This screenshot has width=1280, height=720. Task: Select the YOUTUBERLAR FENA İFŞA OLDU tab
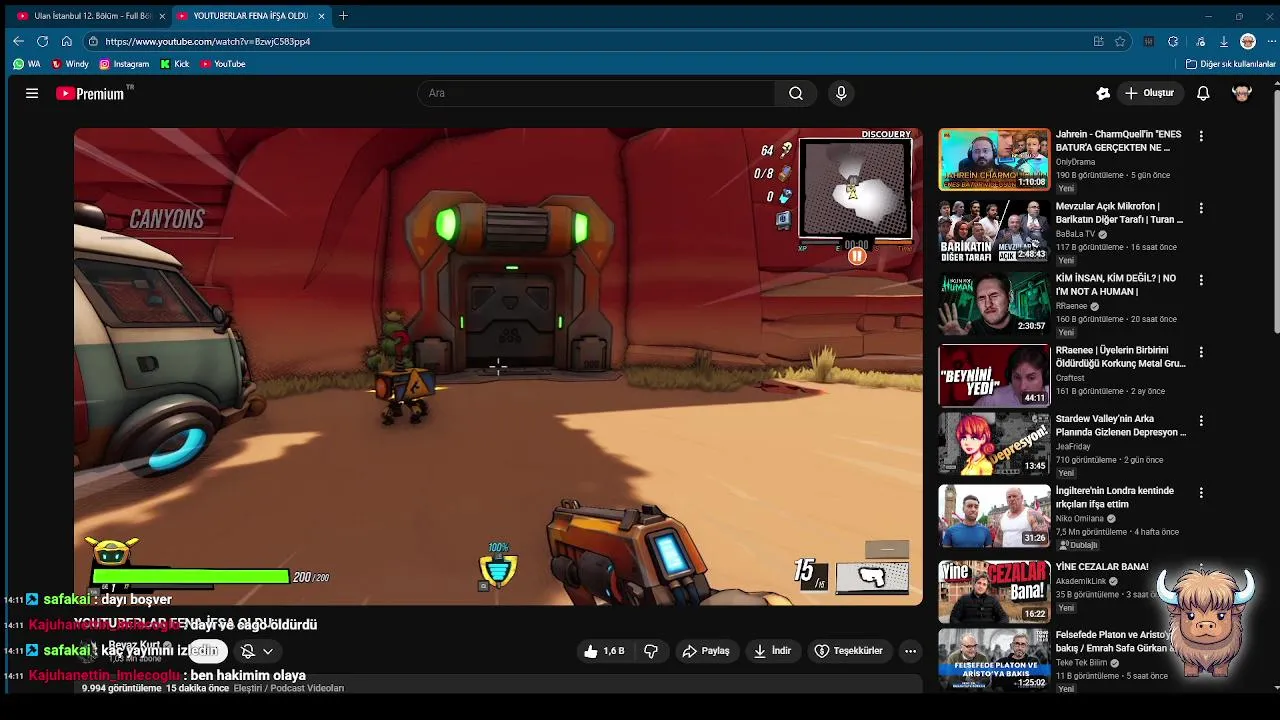250,16
